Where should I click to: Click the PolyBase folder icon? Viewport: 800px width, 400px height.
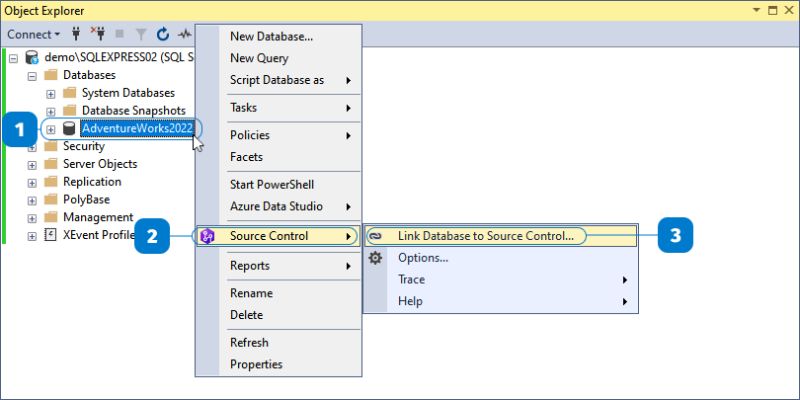51,199
